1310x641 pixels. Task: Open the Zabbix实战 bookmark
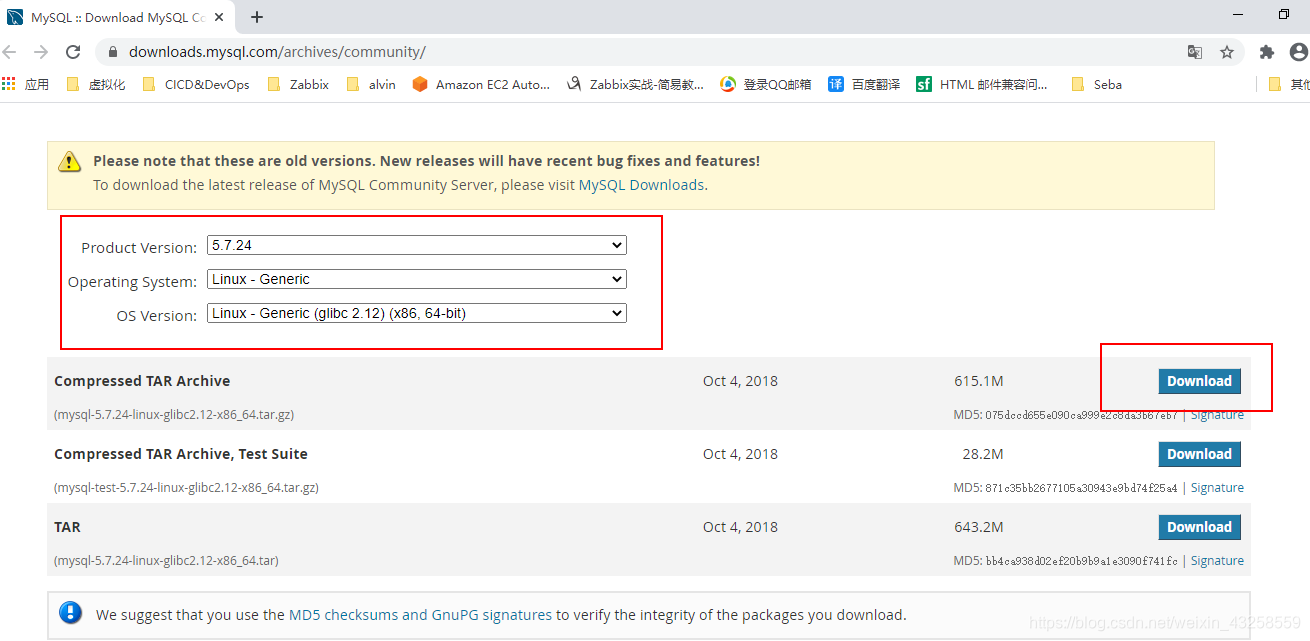click(635, 85)
